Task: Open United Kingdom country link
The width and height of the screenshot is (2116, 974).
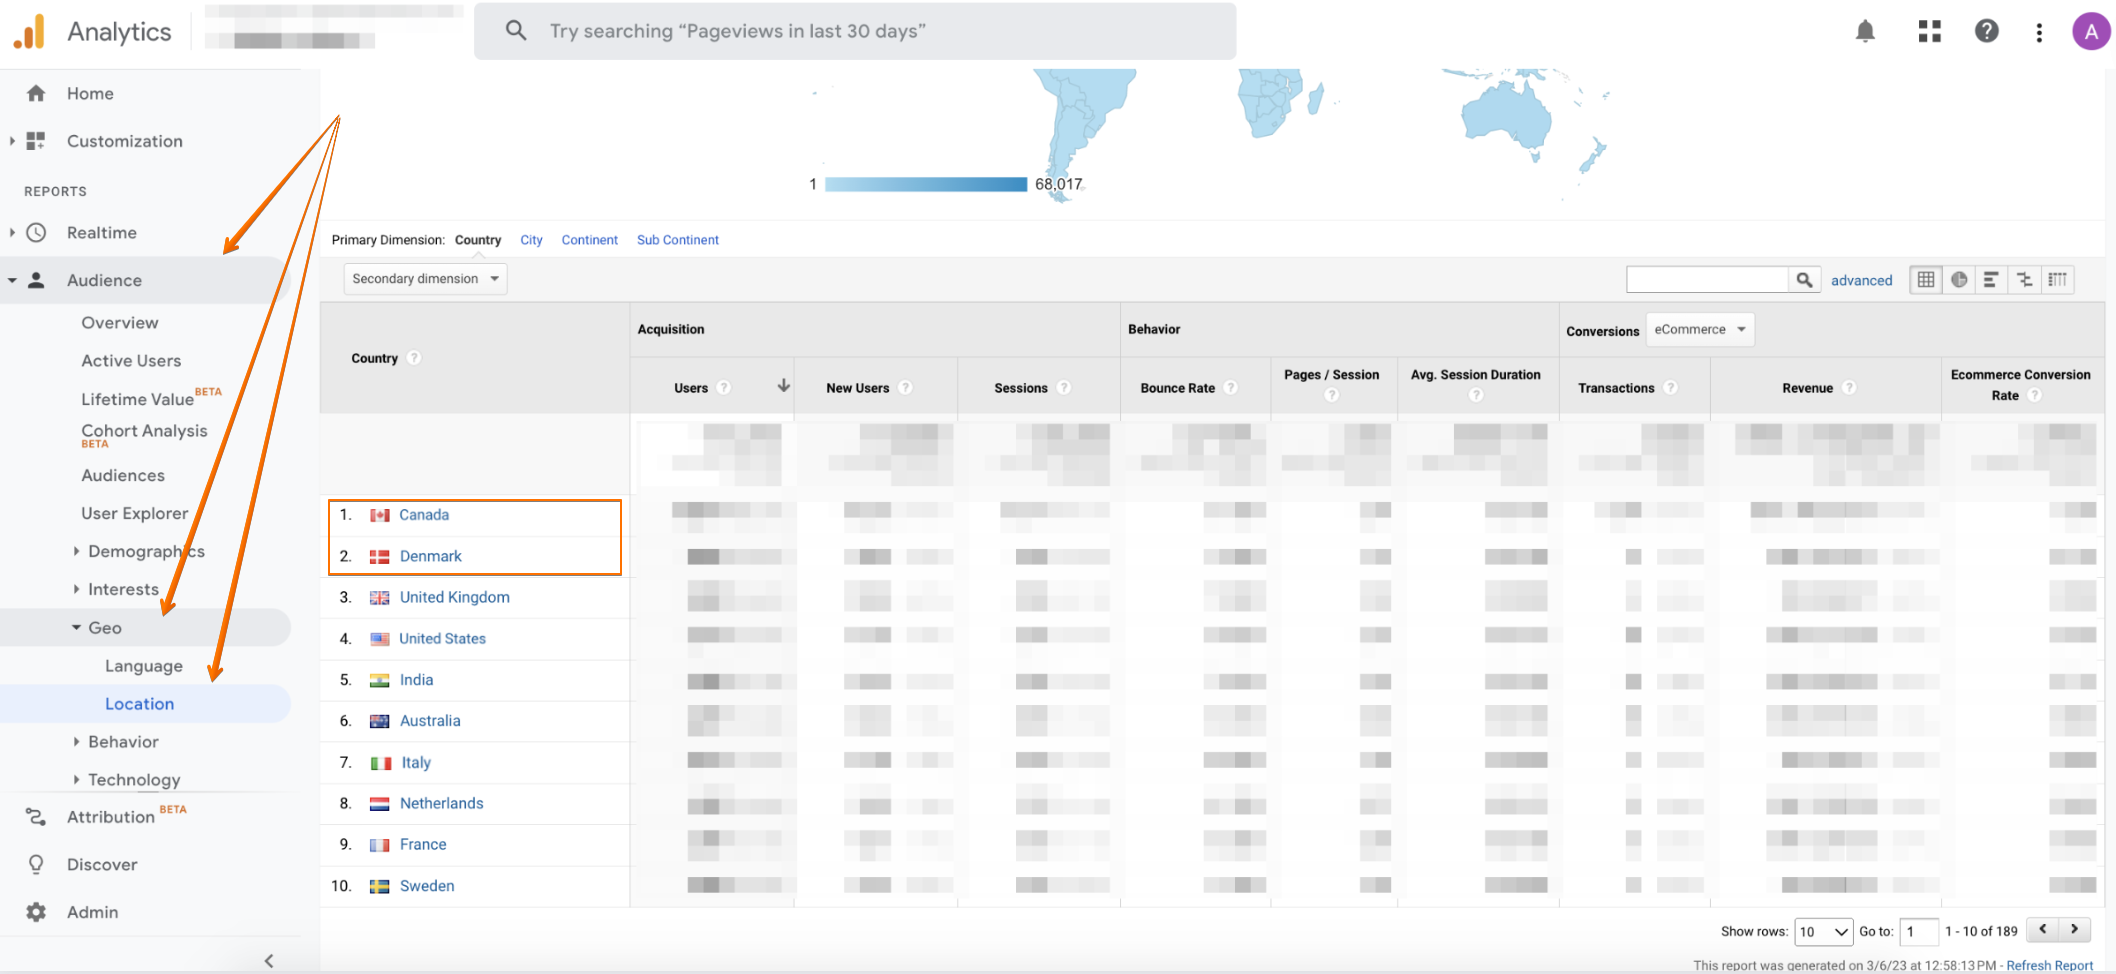Action: point(455,597)
